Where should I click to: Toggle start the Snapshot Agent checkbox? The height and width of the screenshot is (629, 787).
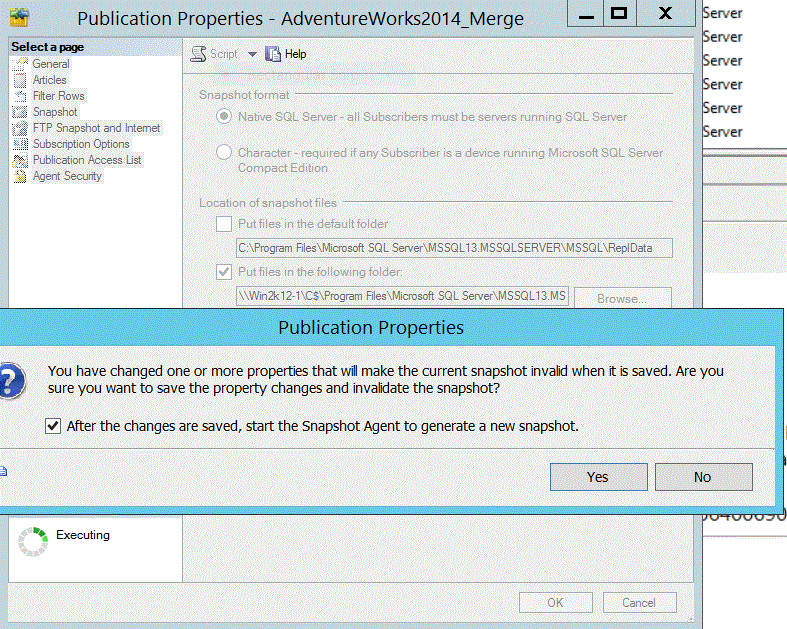pyautogui.click(x=53, y=426)
